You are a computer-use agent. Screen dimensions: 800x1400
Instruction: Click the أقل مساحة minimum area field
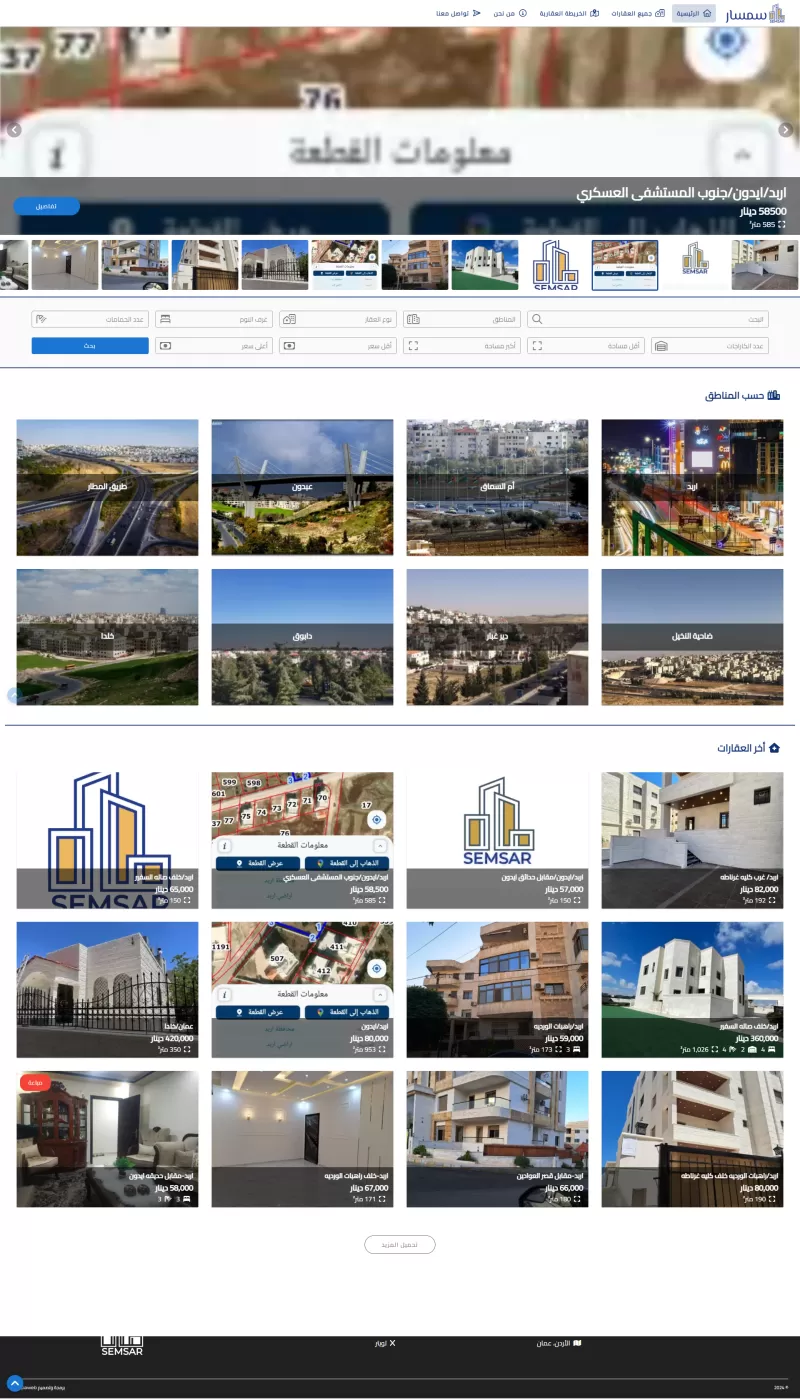point(586,346)
